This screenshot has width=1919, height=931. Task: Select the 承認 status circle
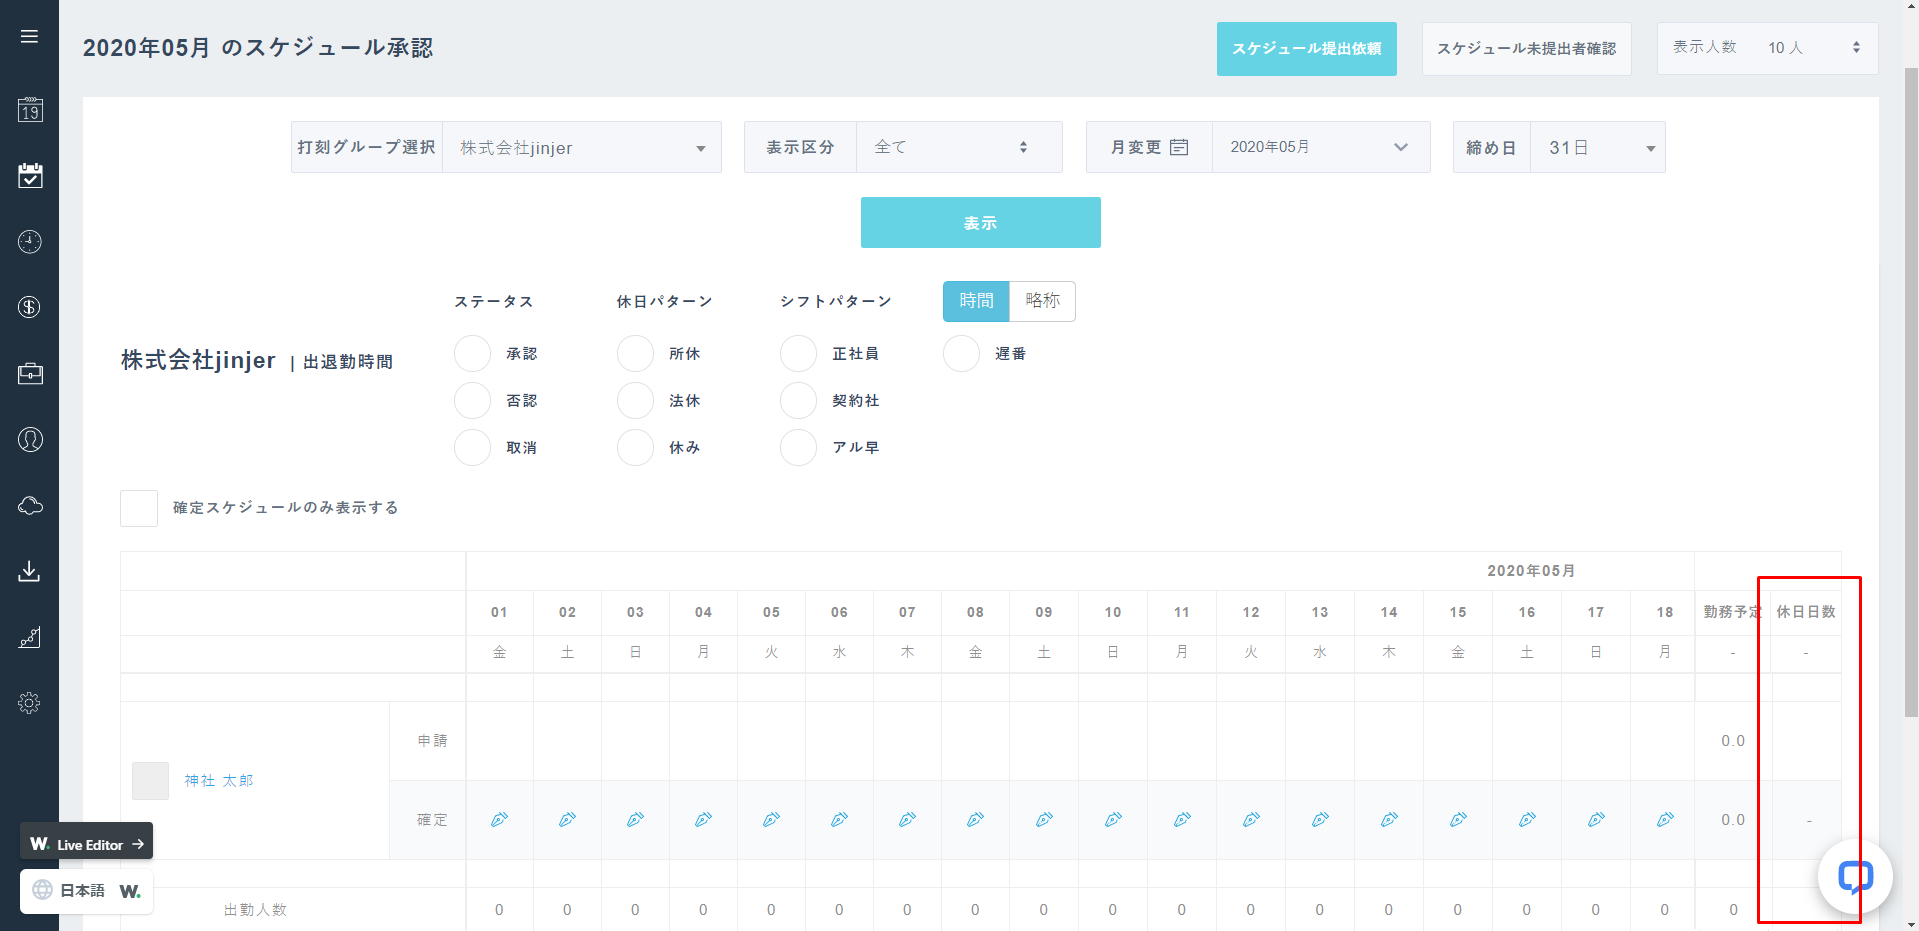(x=472, y=354)
